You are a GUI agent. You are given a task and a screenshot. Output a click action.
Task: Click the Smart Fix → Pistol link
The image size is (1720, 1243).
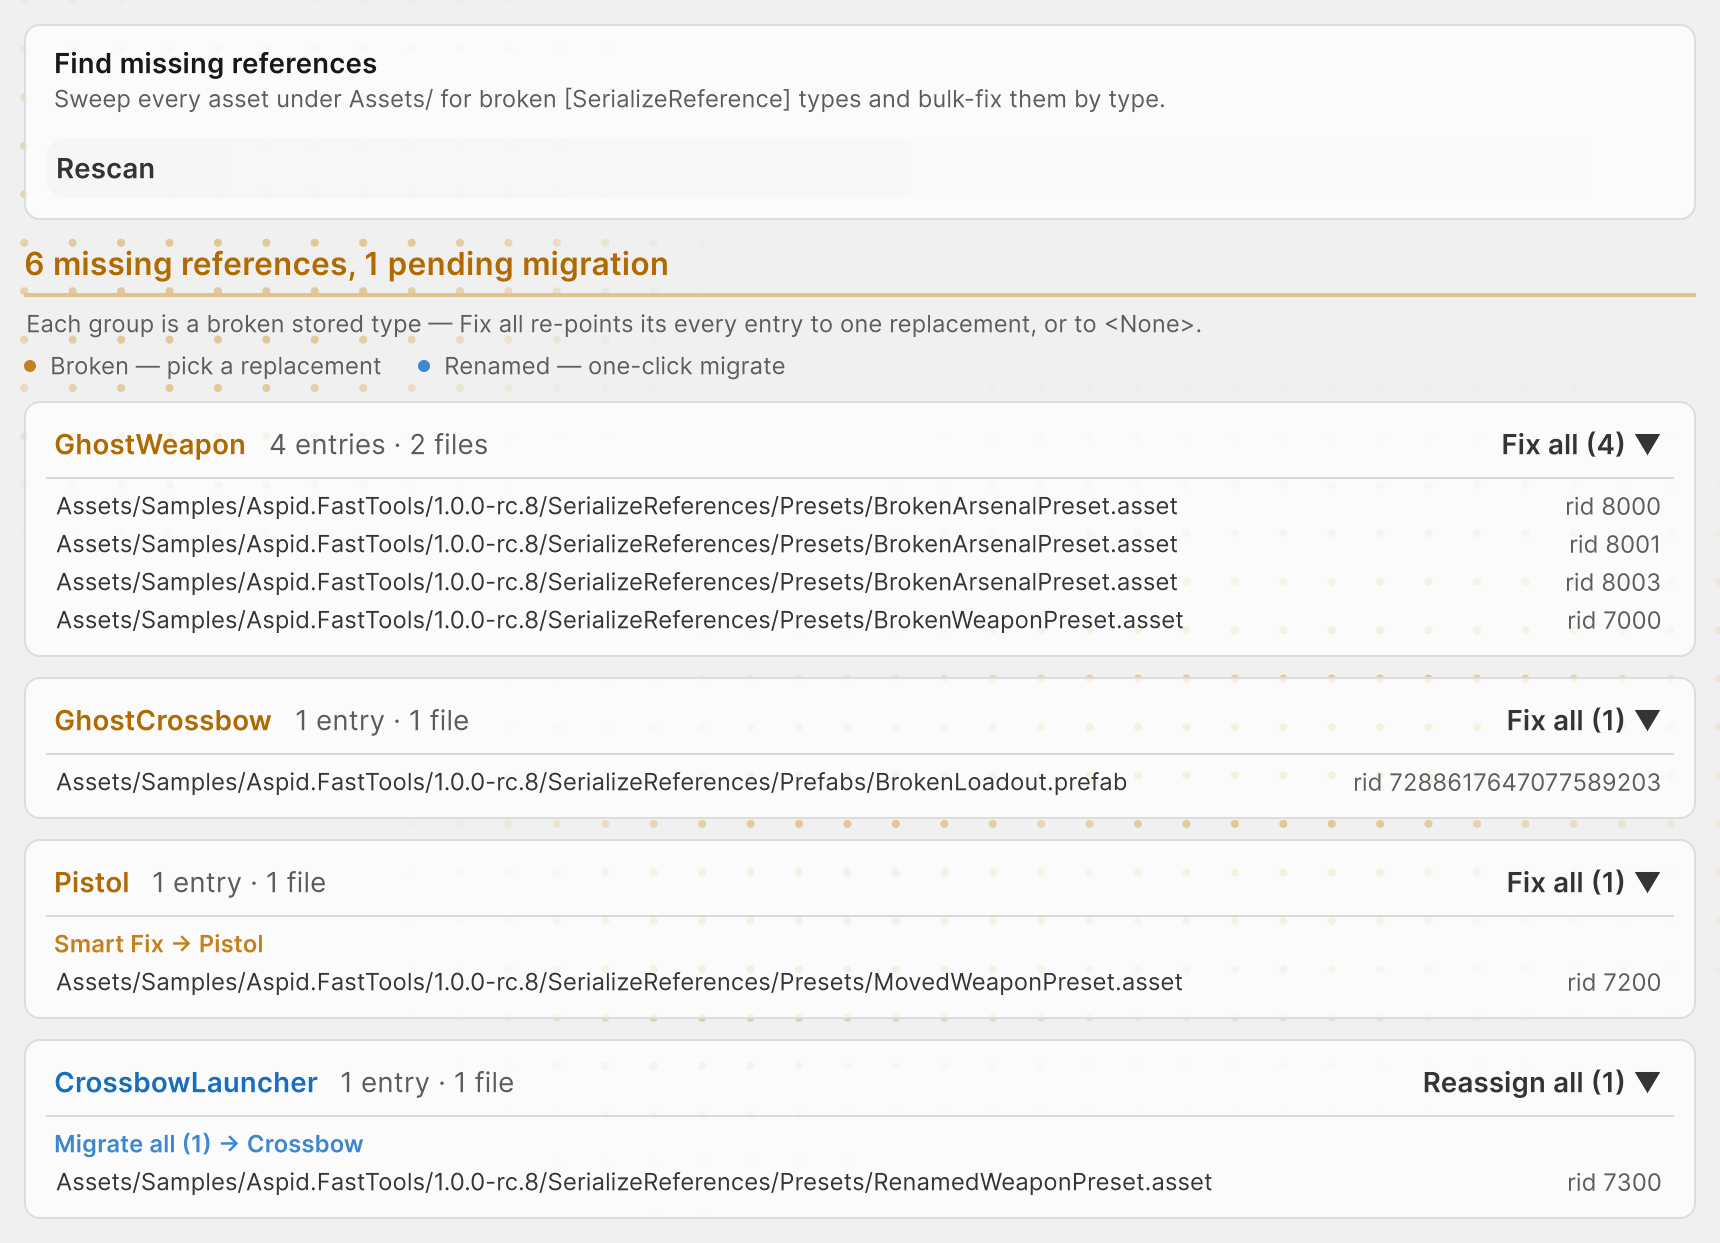[x=158, y=944]
